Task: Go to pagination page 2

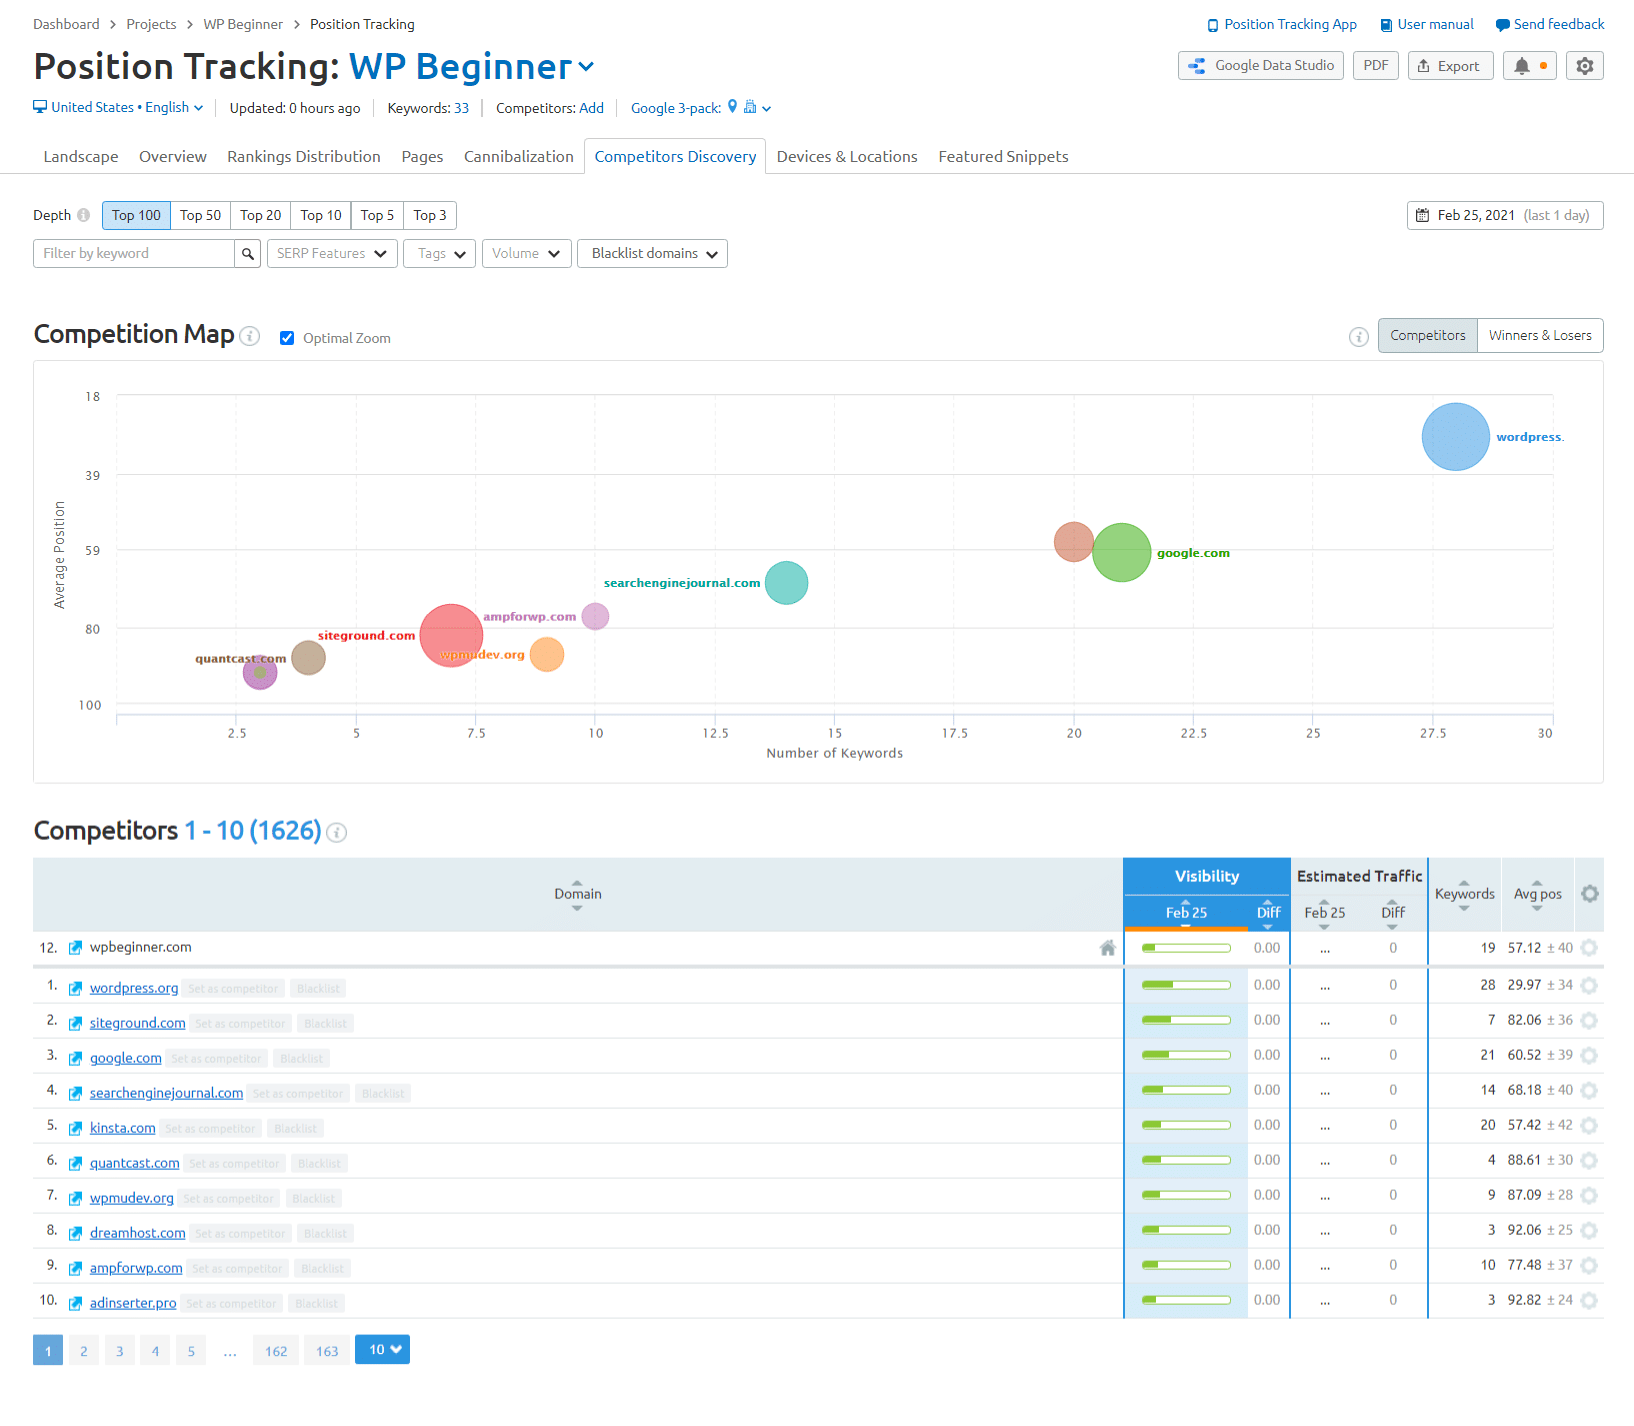Action: point(84,1351)
